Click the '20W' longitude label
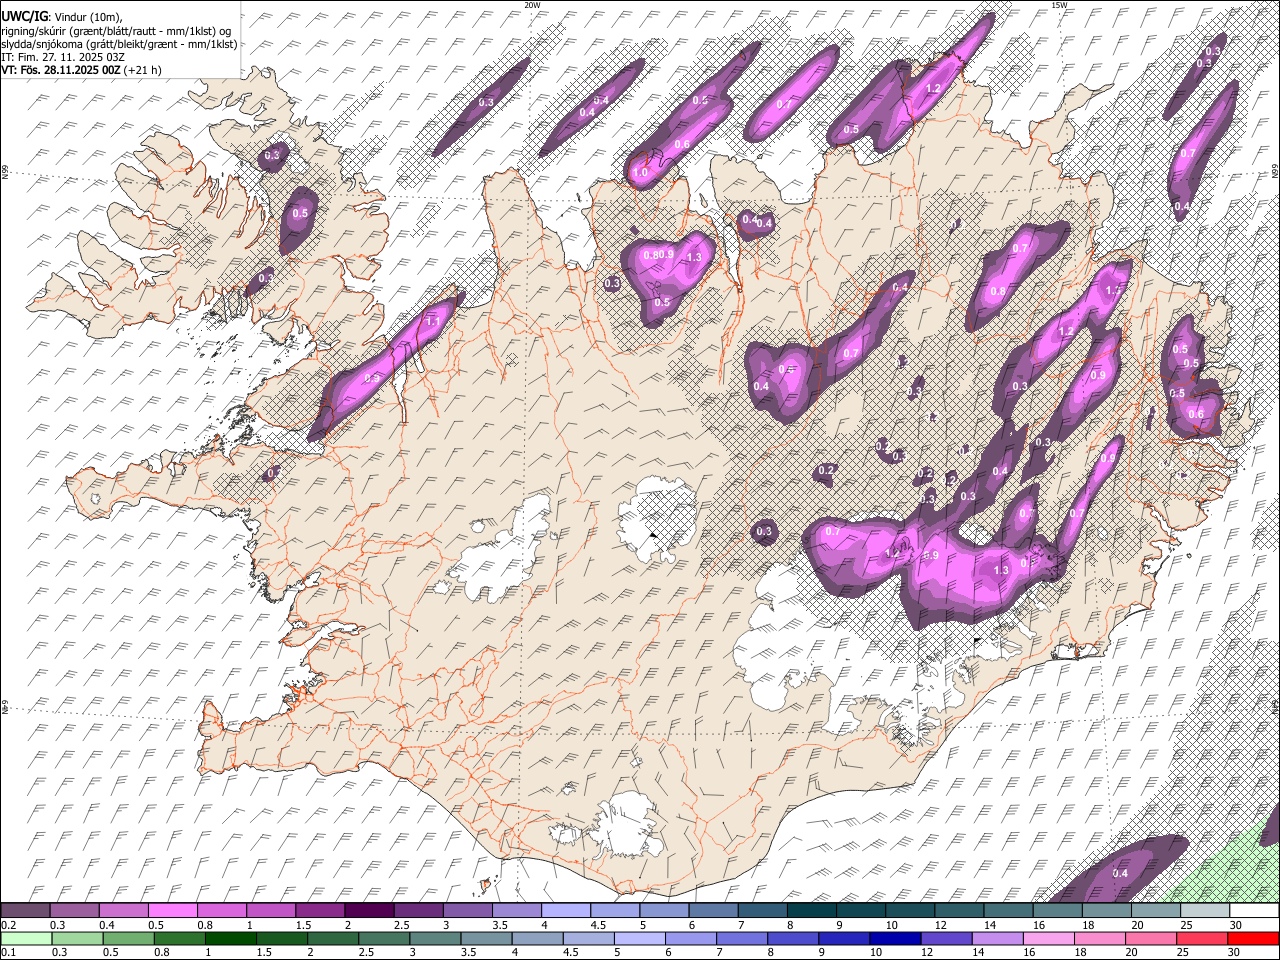This screenshot has width=1280, height=960. click(x=533, y=5)
